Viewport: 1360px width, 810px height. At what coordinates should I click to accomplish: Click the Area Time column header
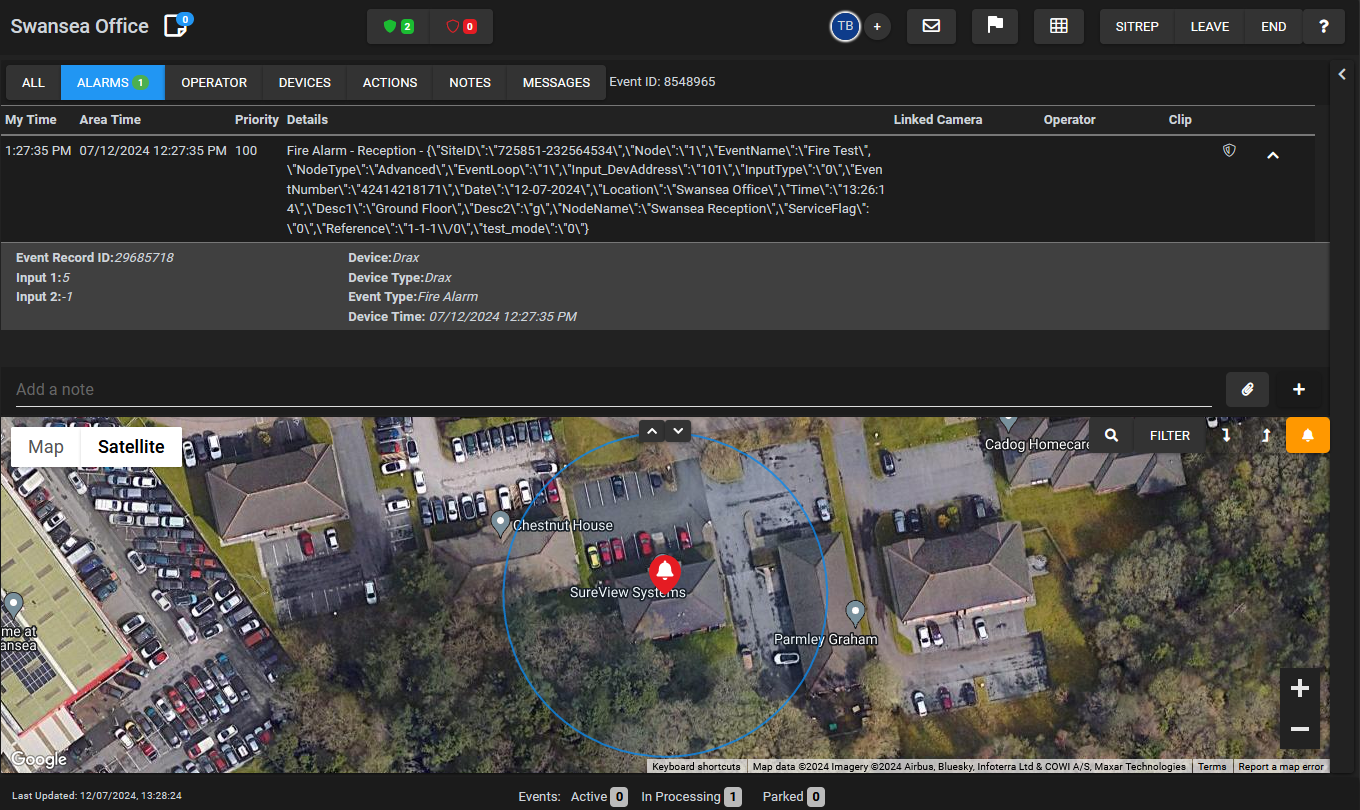[110, 119]
